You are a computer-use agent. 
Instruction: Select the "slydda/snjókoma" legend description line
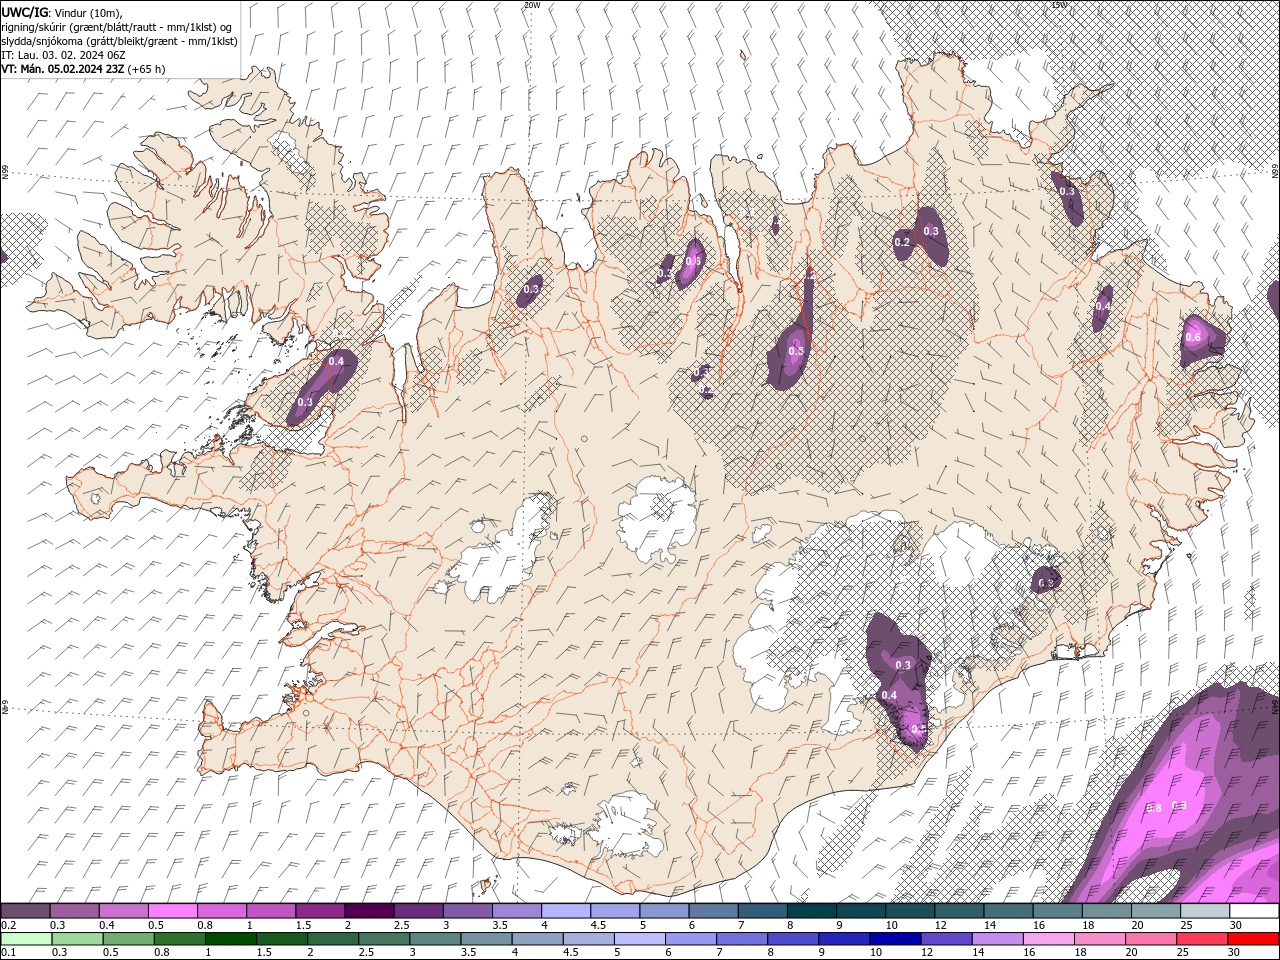[x=119, y=41]
